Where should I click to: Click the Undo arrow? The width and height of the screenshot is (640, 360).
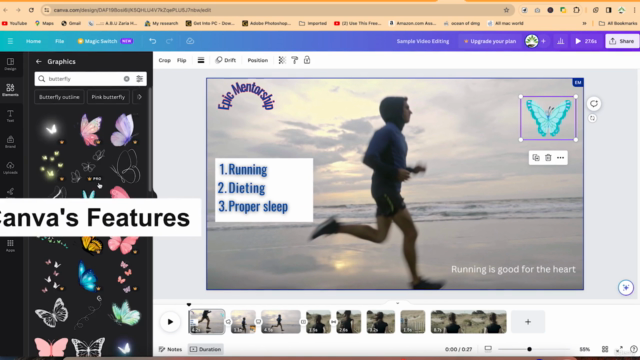[152, 41]
